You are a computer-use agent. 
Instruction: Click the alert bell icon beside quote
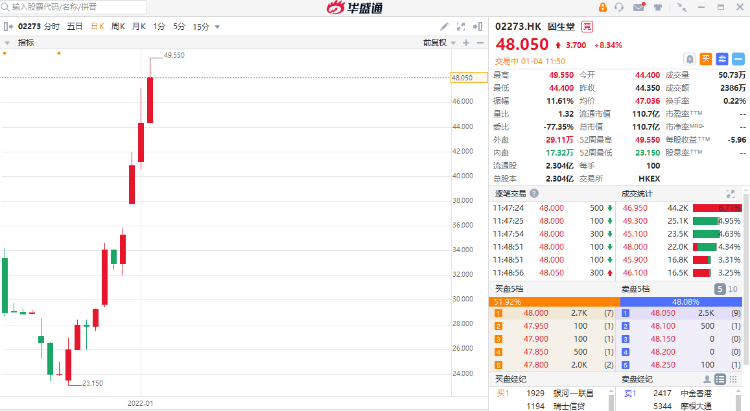[689, 59]
